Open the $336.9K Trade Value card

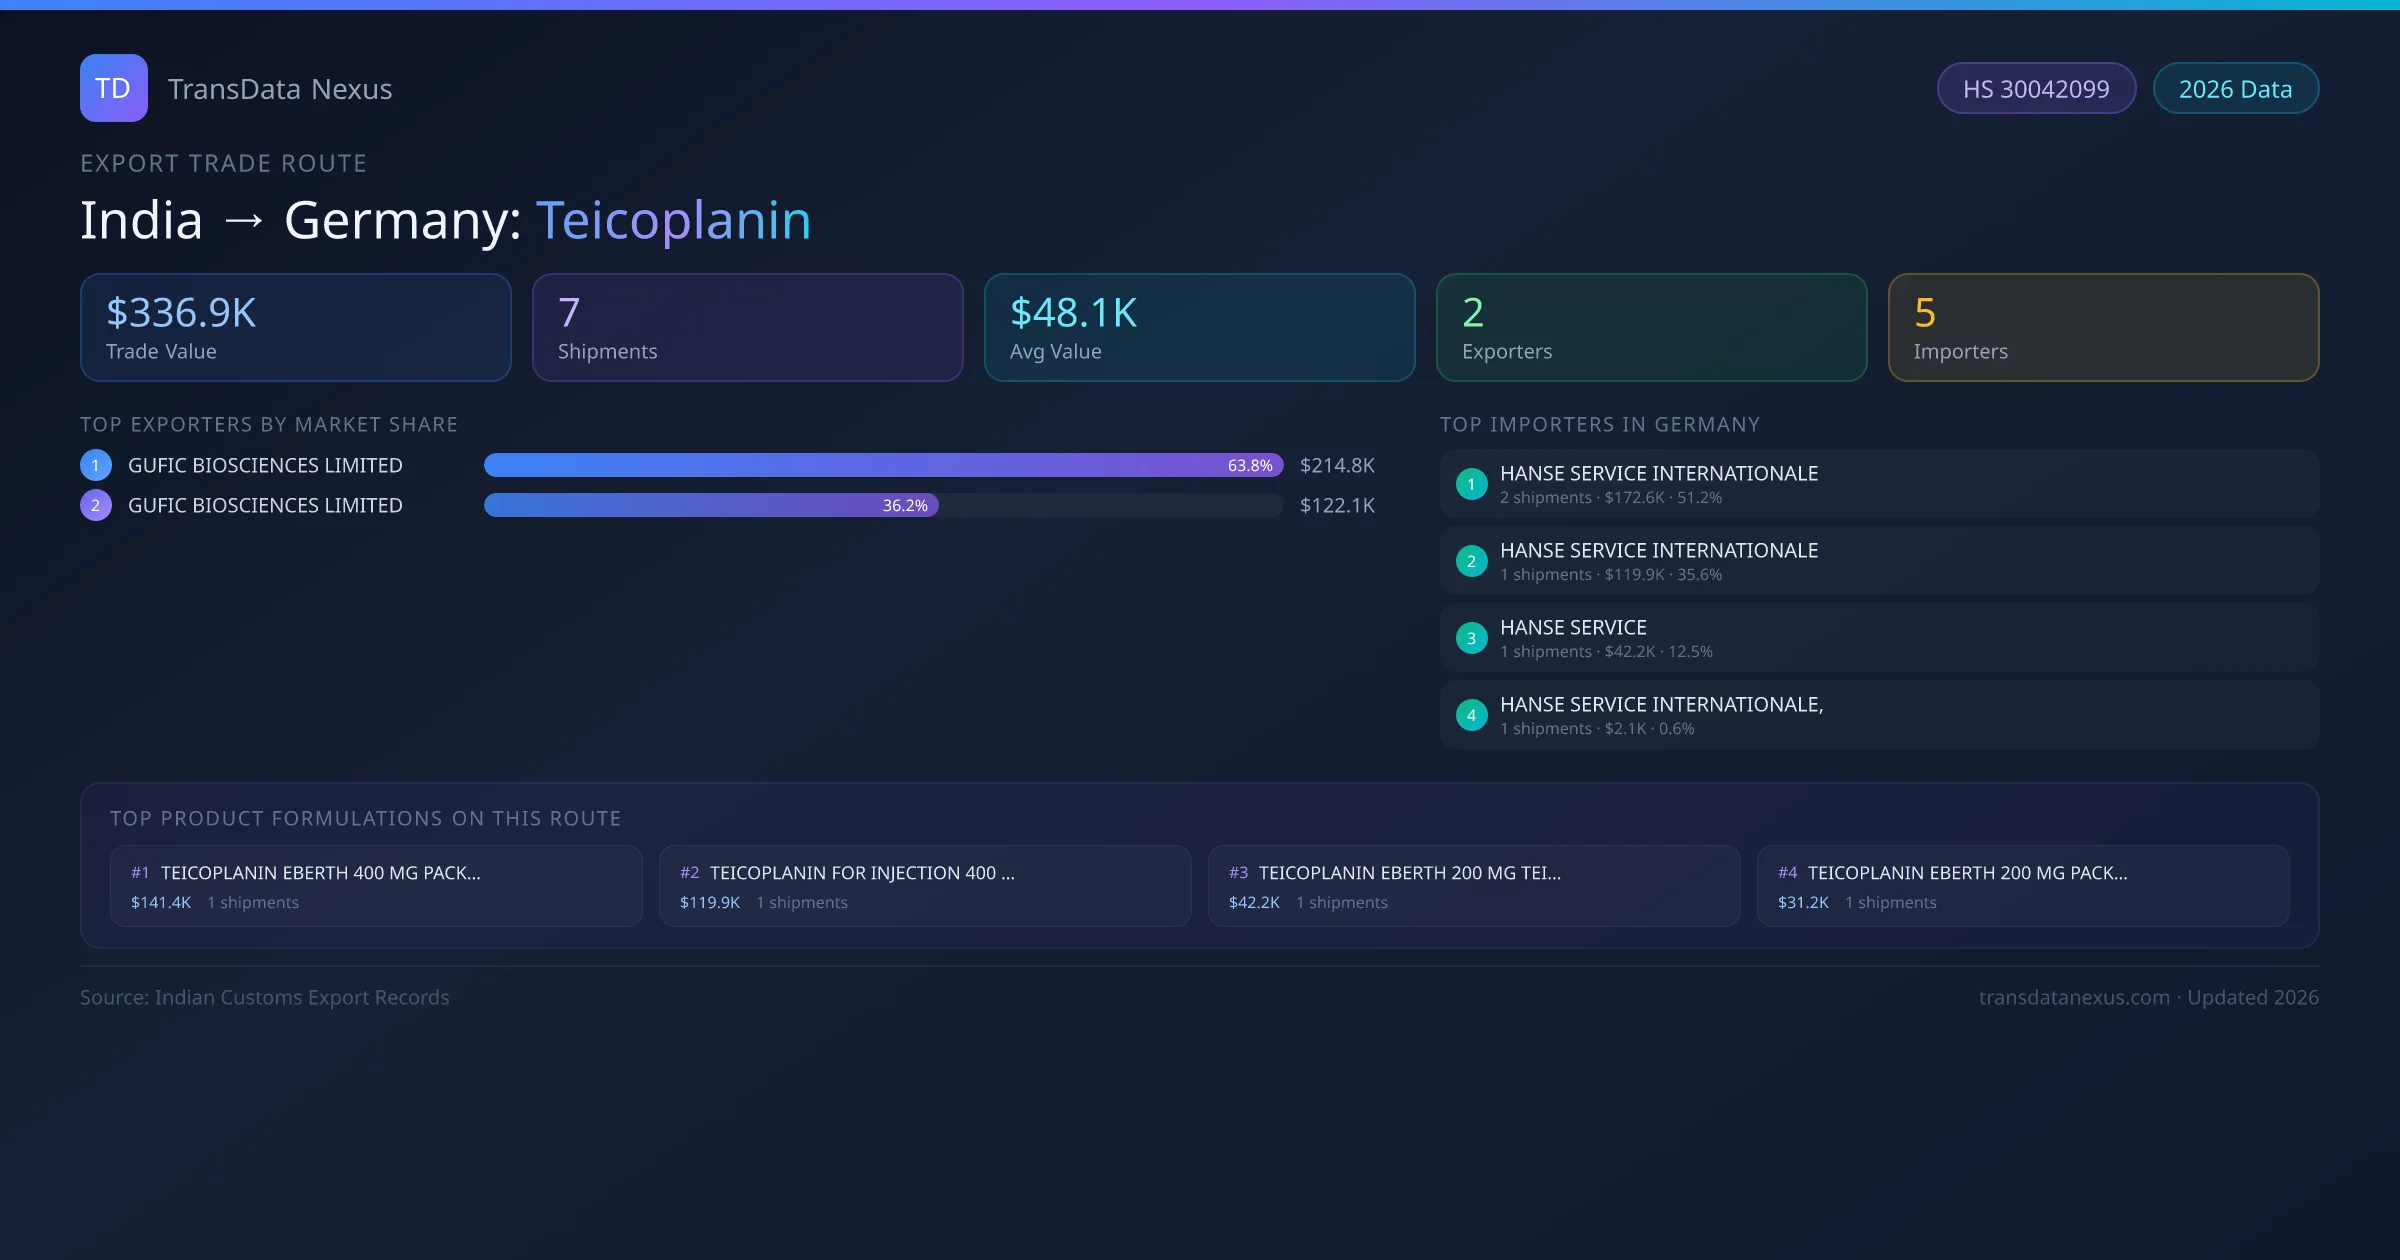[295, 328]
